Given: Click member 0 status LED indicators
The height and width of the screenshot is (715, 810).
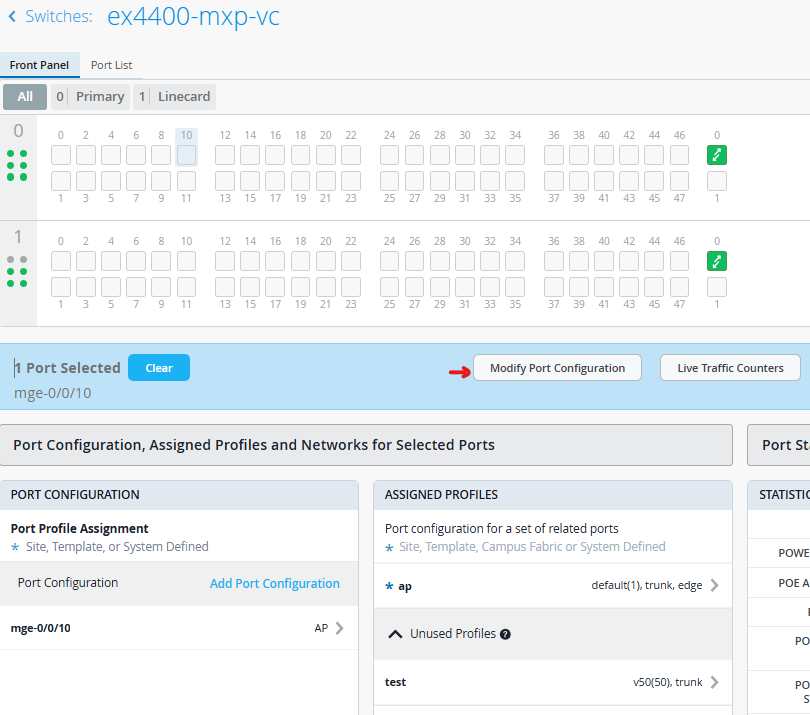Looking at the screenshot, I should click(17, 165).
